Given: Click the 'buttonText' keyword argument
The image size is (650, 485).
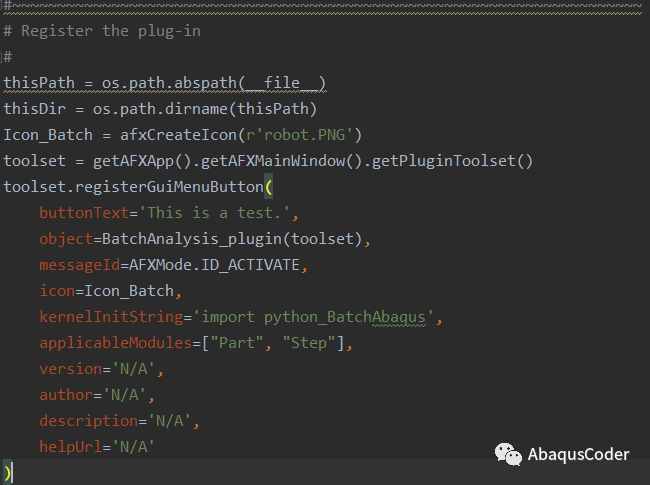Looking at the screenshot, I should 84,213.
